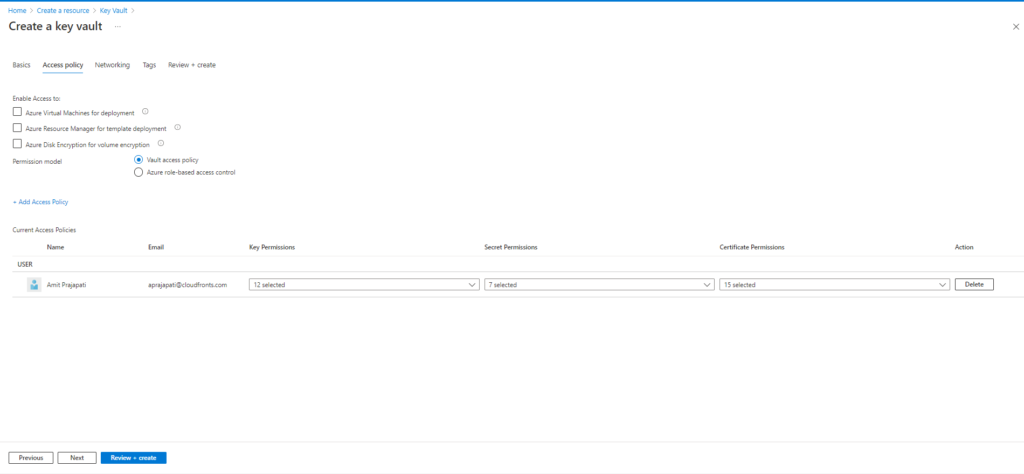Click the info icon beside Azure Virtual Machines
The width and height of the screenshot is (1024, 474).
145,112
